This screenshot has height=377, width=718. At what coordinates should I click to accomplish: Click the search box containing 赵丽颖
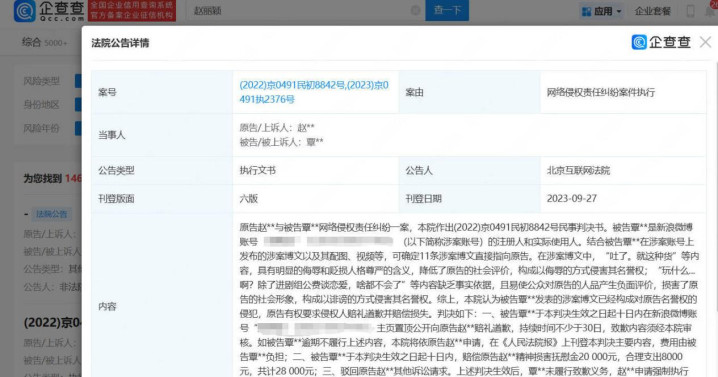click(305, 10)
